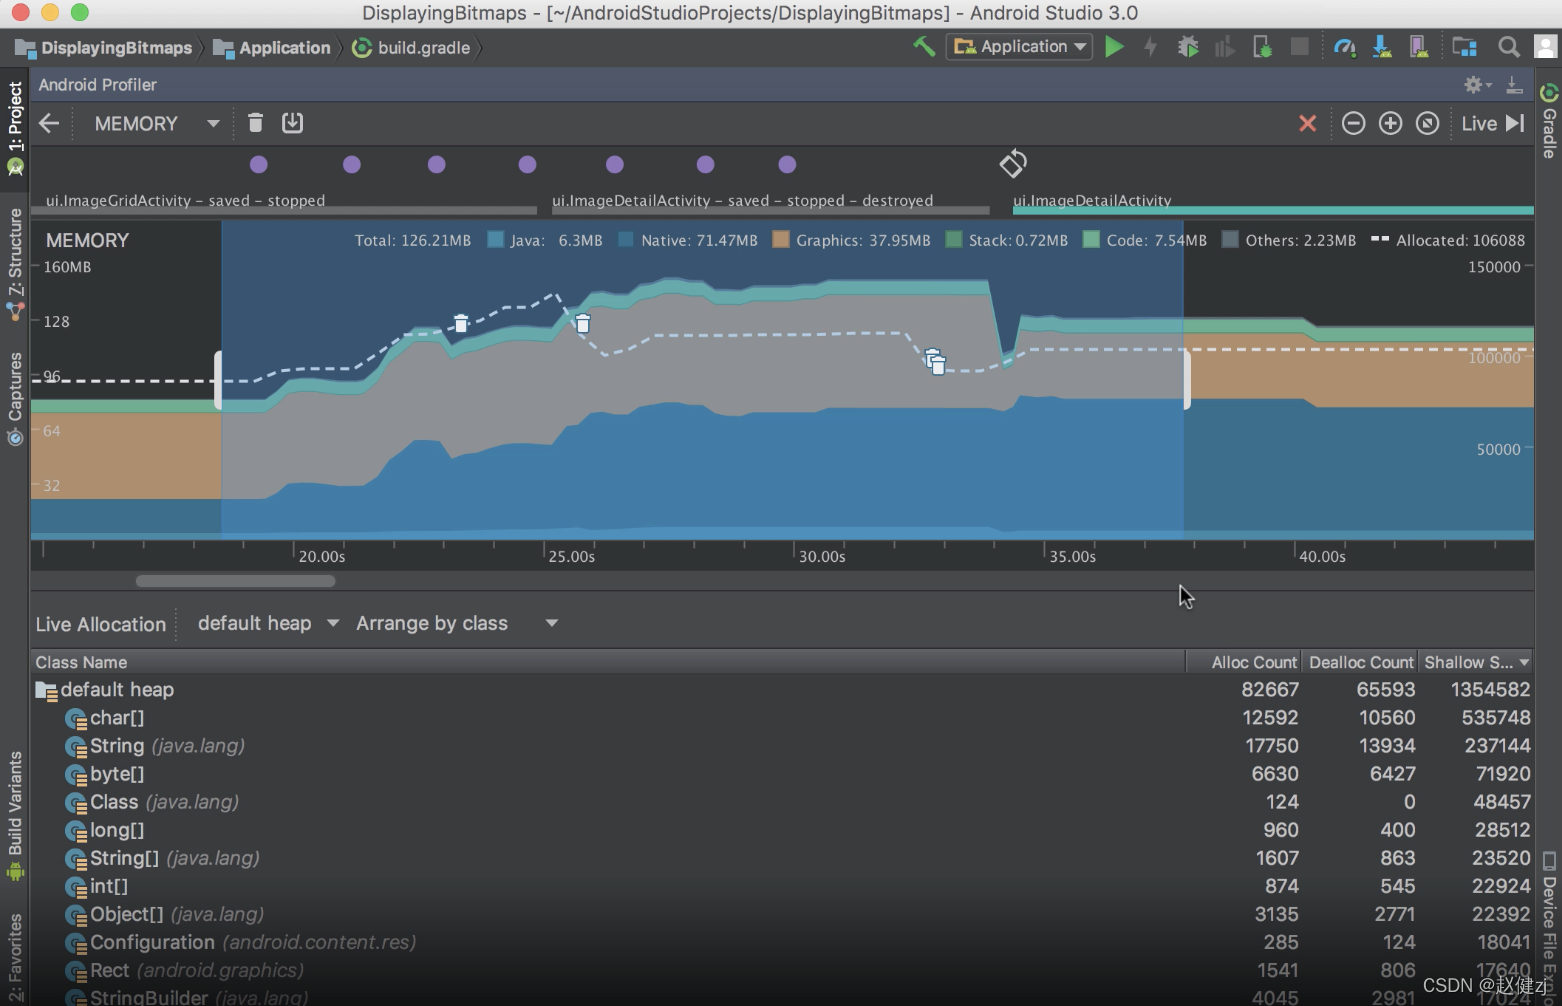Click DisplayingBitmaps breadcrumb
This screenshot has width=1562, height=1006.
[x=103, y=47]
